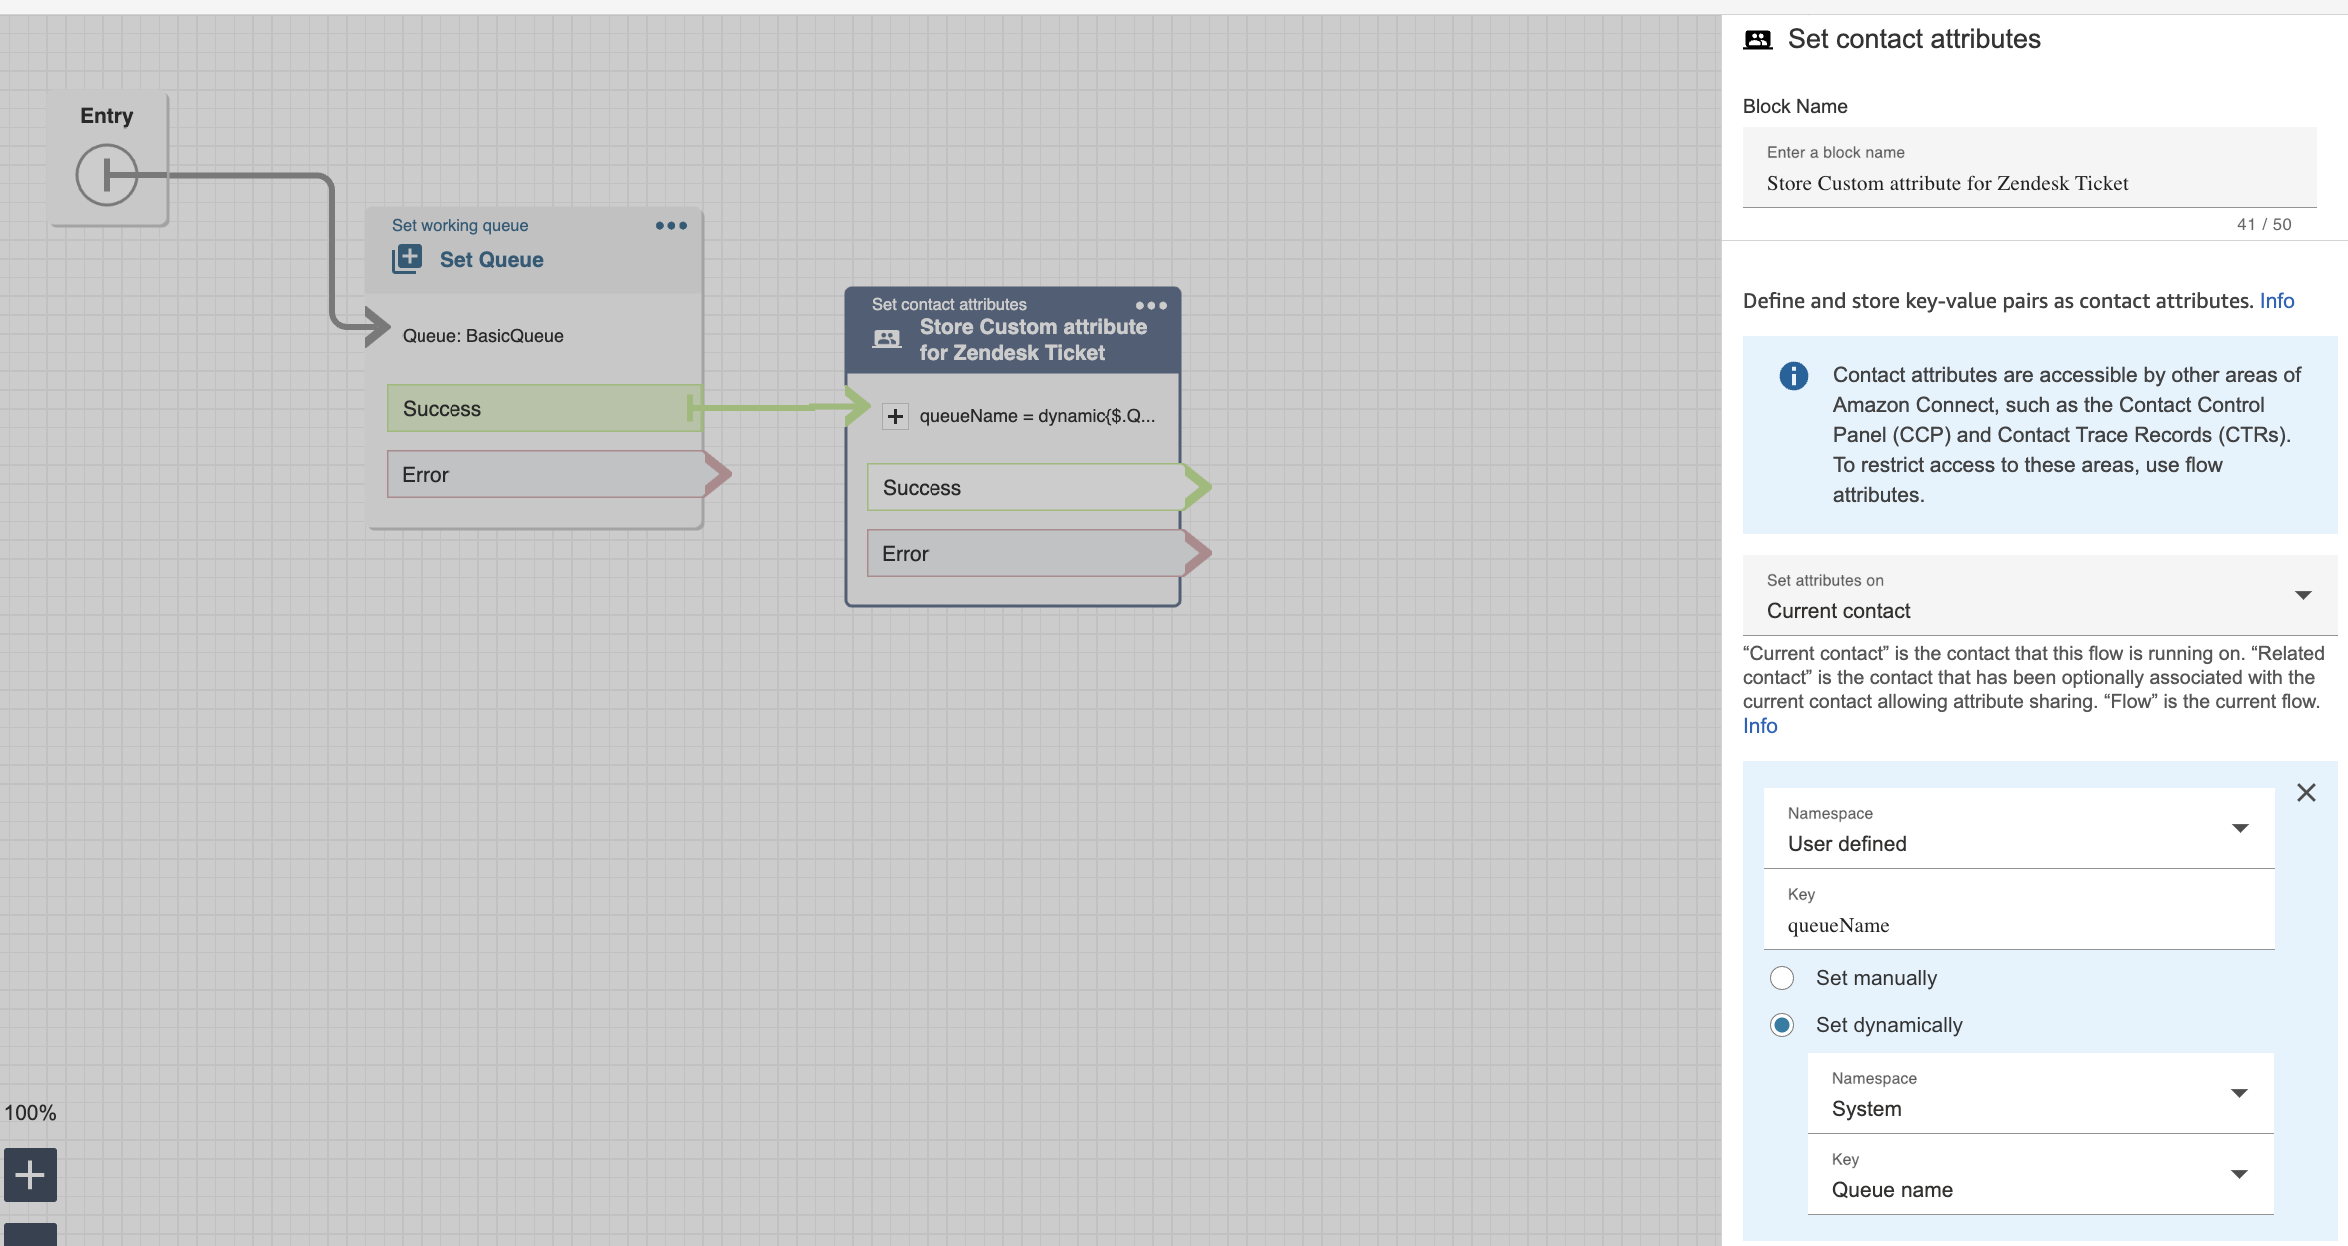The width and height of the screenshot is (2348, 1246).
Task: Open the Set attributes on dropdown
Action: [x=2038, y=596]
